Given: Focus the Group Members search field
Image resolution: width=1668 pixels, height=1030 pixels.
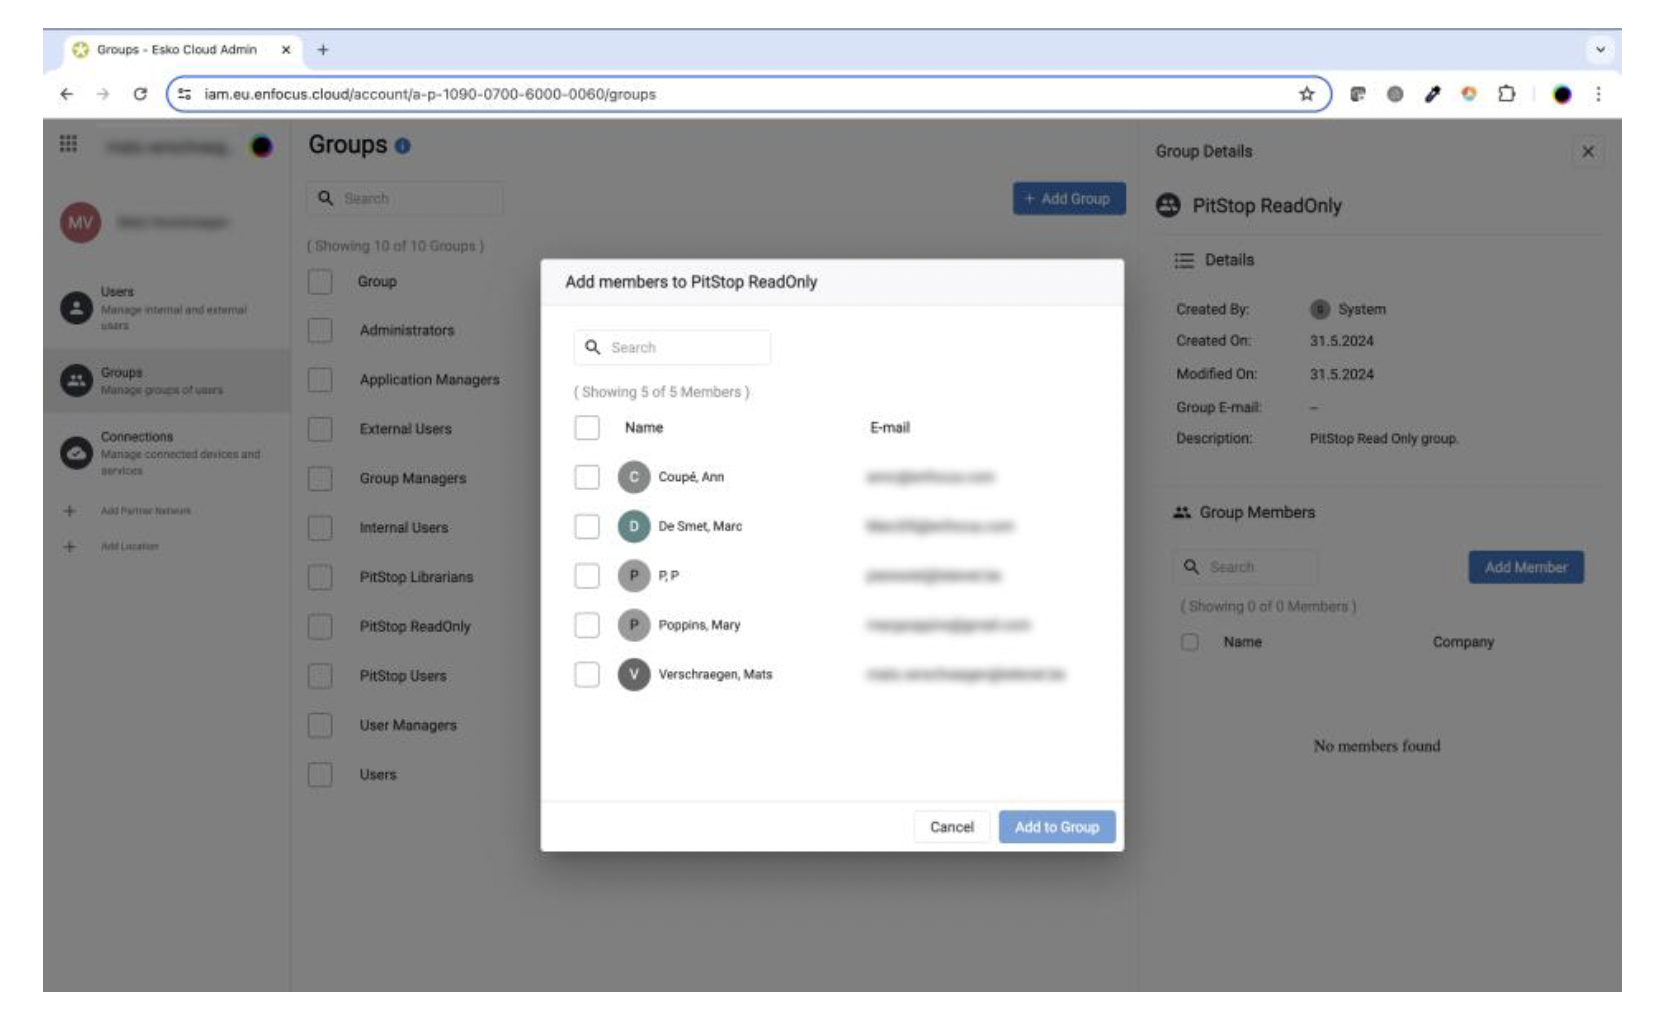Looking at the screenshot, I should (1245, 567).
